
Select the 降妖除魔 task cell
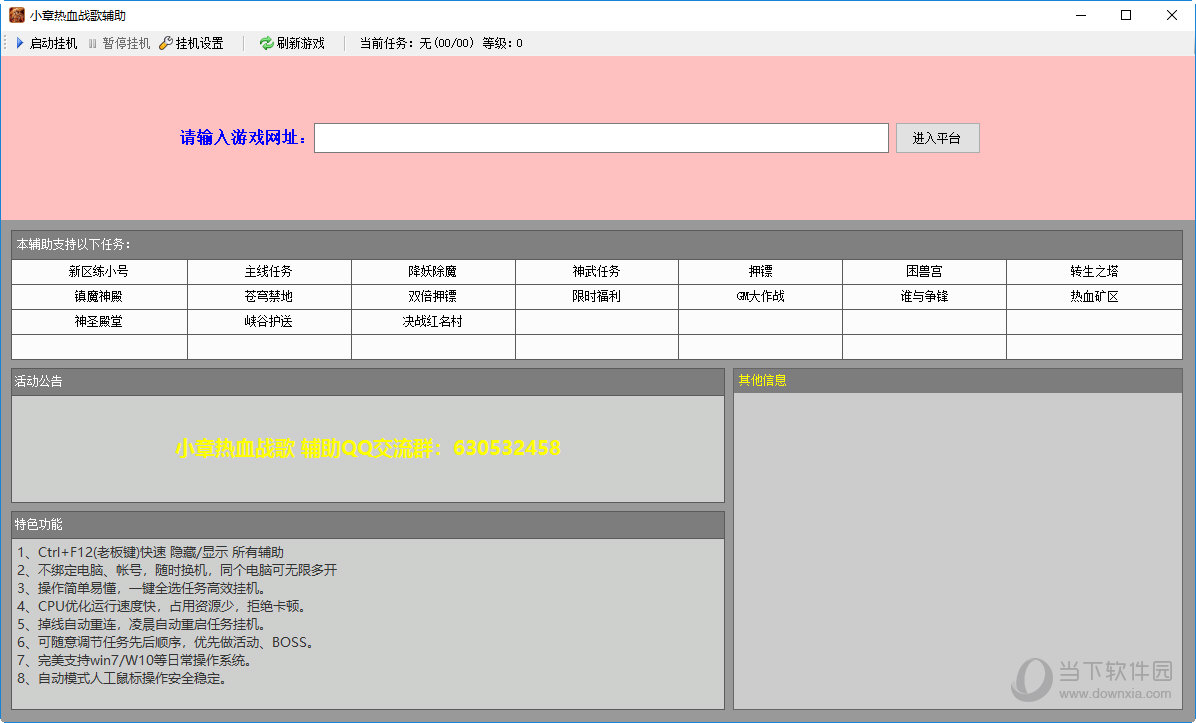[433, 272]
